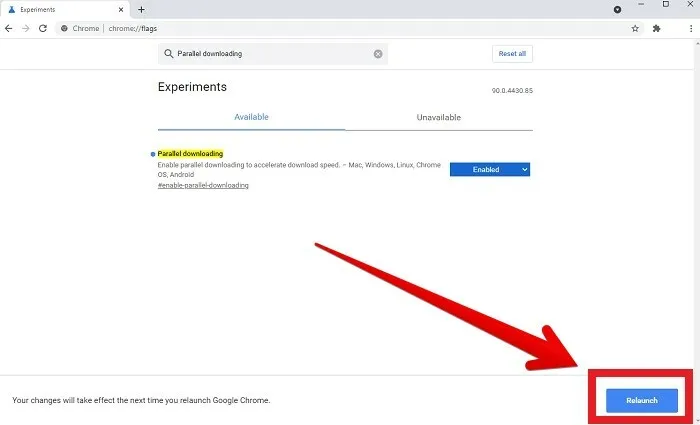Switch to the Available tab
Viewport: 700px width, 425px height.
[251, 117]
